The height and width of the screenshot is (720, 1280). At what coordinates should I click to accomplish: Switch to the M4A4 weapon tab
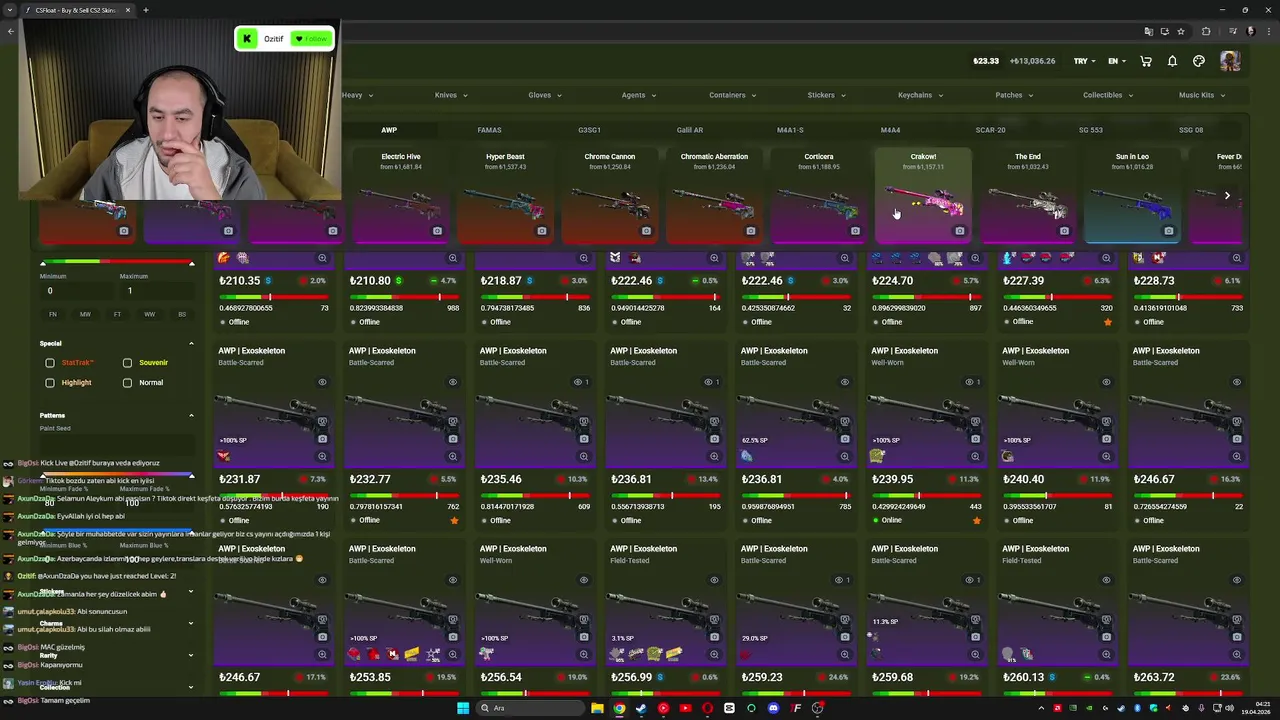pos(890,130)
